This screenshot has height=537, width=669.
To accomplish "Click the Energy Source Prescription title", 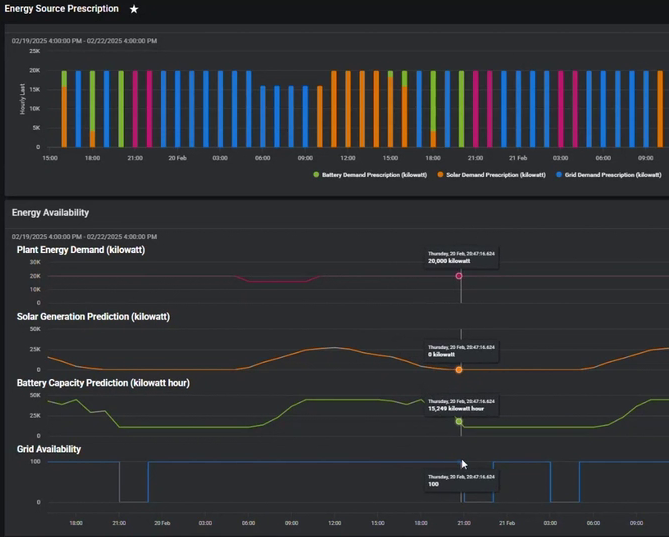I will coord(61,9).
